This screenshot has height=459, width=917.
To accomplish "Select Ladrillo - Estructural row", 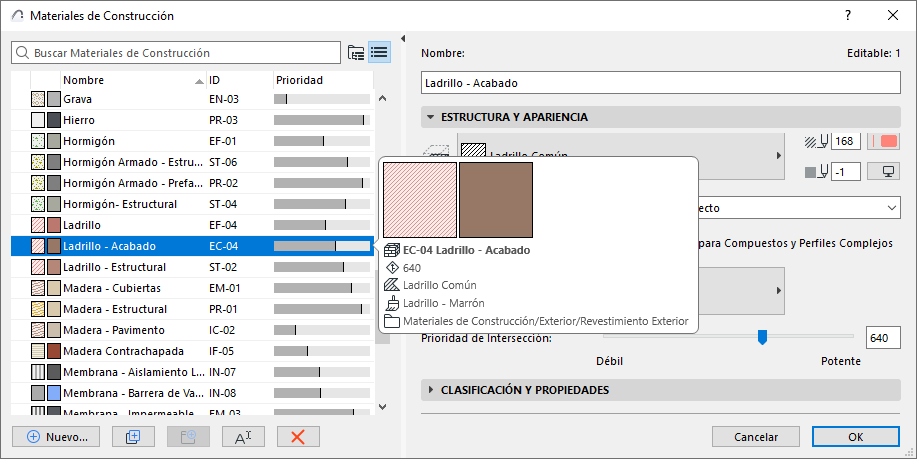I will (x=192, y=267).
